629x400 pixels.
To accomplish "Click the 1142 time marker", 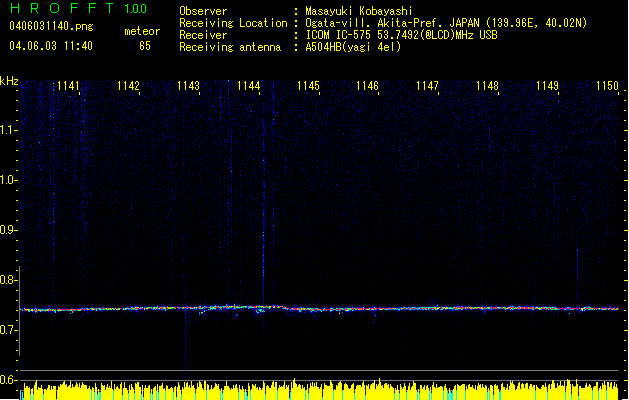I will tap(128, 86).
